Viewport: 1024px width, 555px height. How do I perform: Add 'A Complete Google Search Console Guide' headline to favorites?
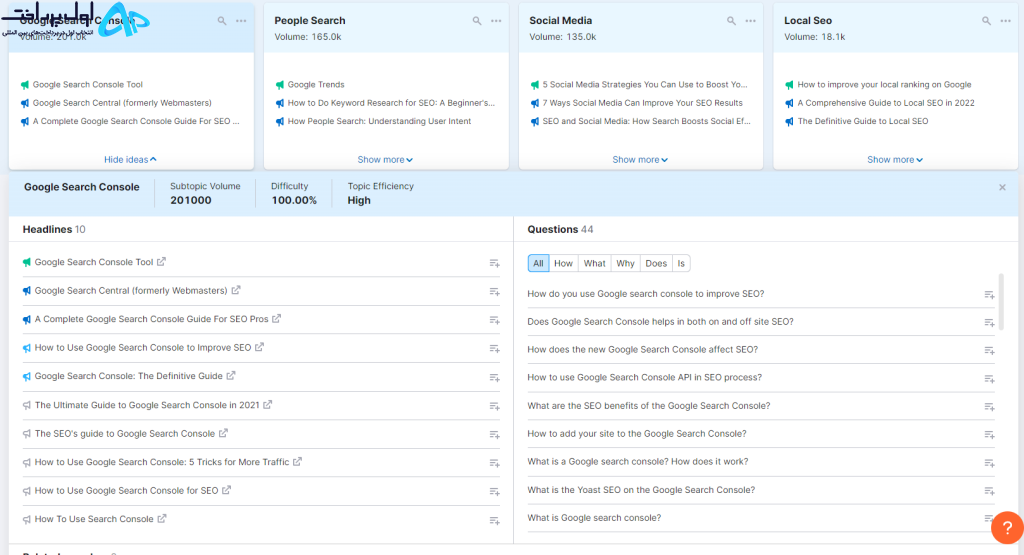494,320
